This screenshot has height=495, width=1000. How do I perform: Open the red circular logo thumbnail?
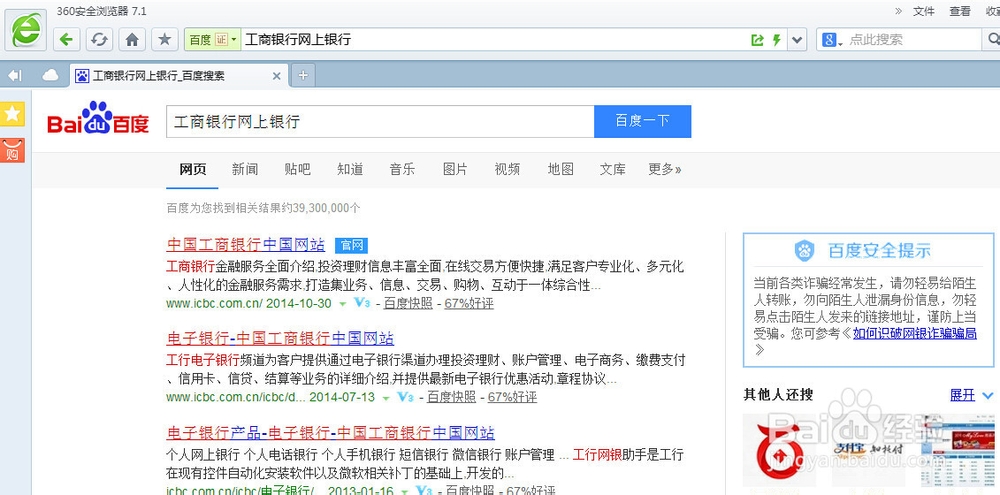pyautogui.click(x=779, y=451)
